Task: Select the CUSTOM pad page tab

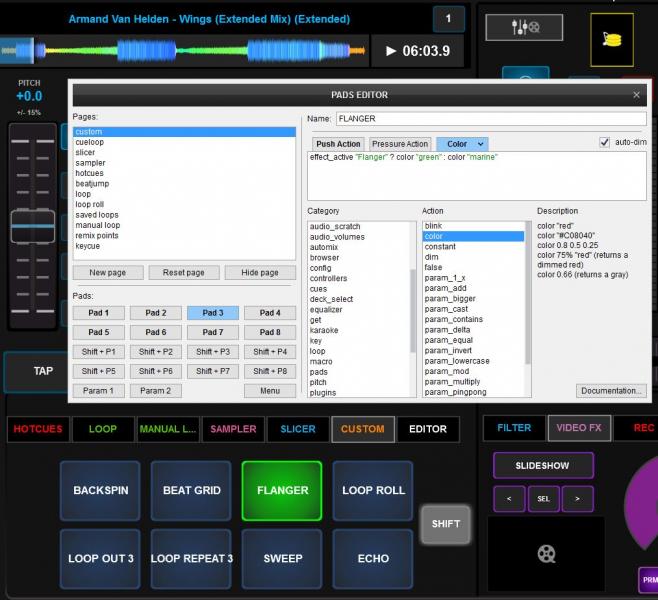Action: (363, 429)
